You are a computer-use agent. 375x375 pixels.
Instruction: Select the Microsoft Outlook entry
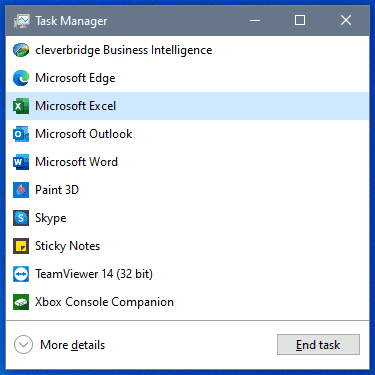[187, 134]
